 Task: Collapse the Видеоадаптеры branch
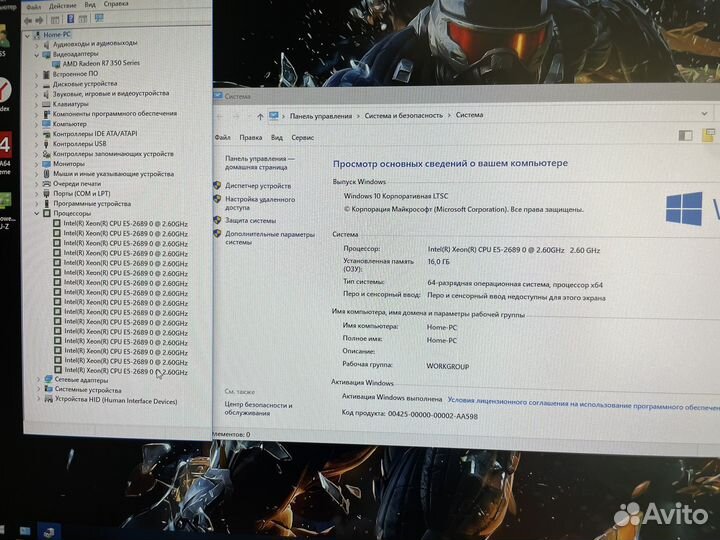[x=36, y=55]
